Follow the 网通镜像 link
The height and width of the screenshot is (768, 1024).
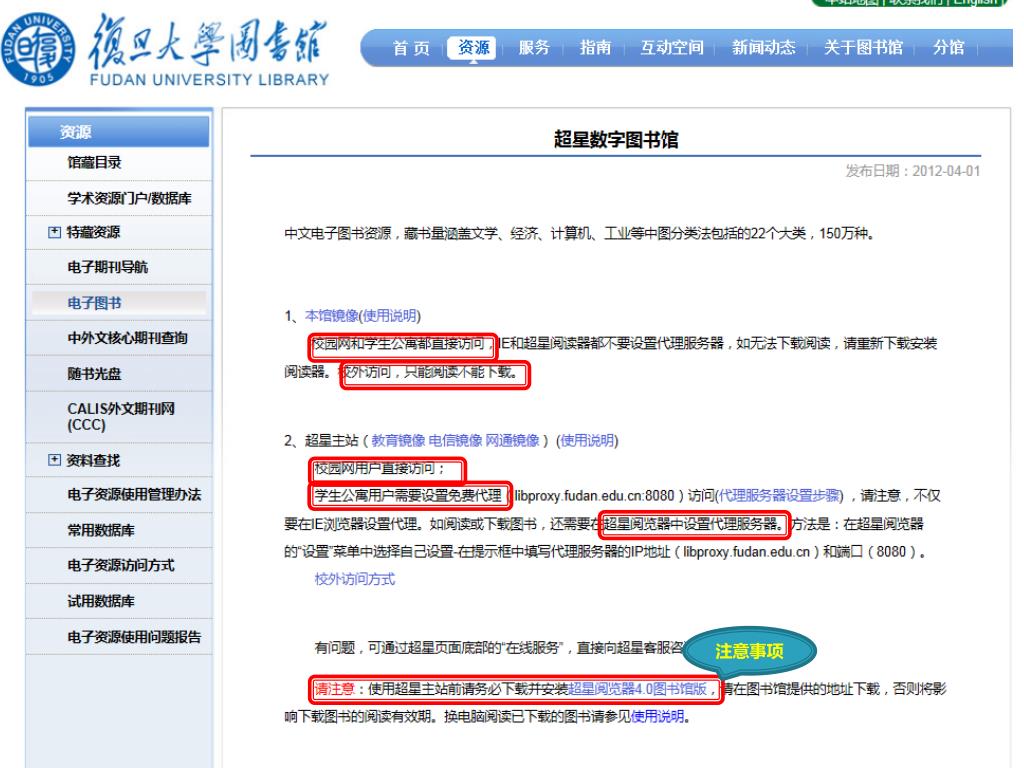512,441
